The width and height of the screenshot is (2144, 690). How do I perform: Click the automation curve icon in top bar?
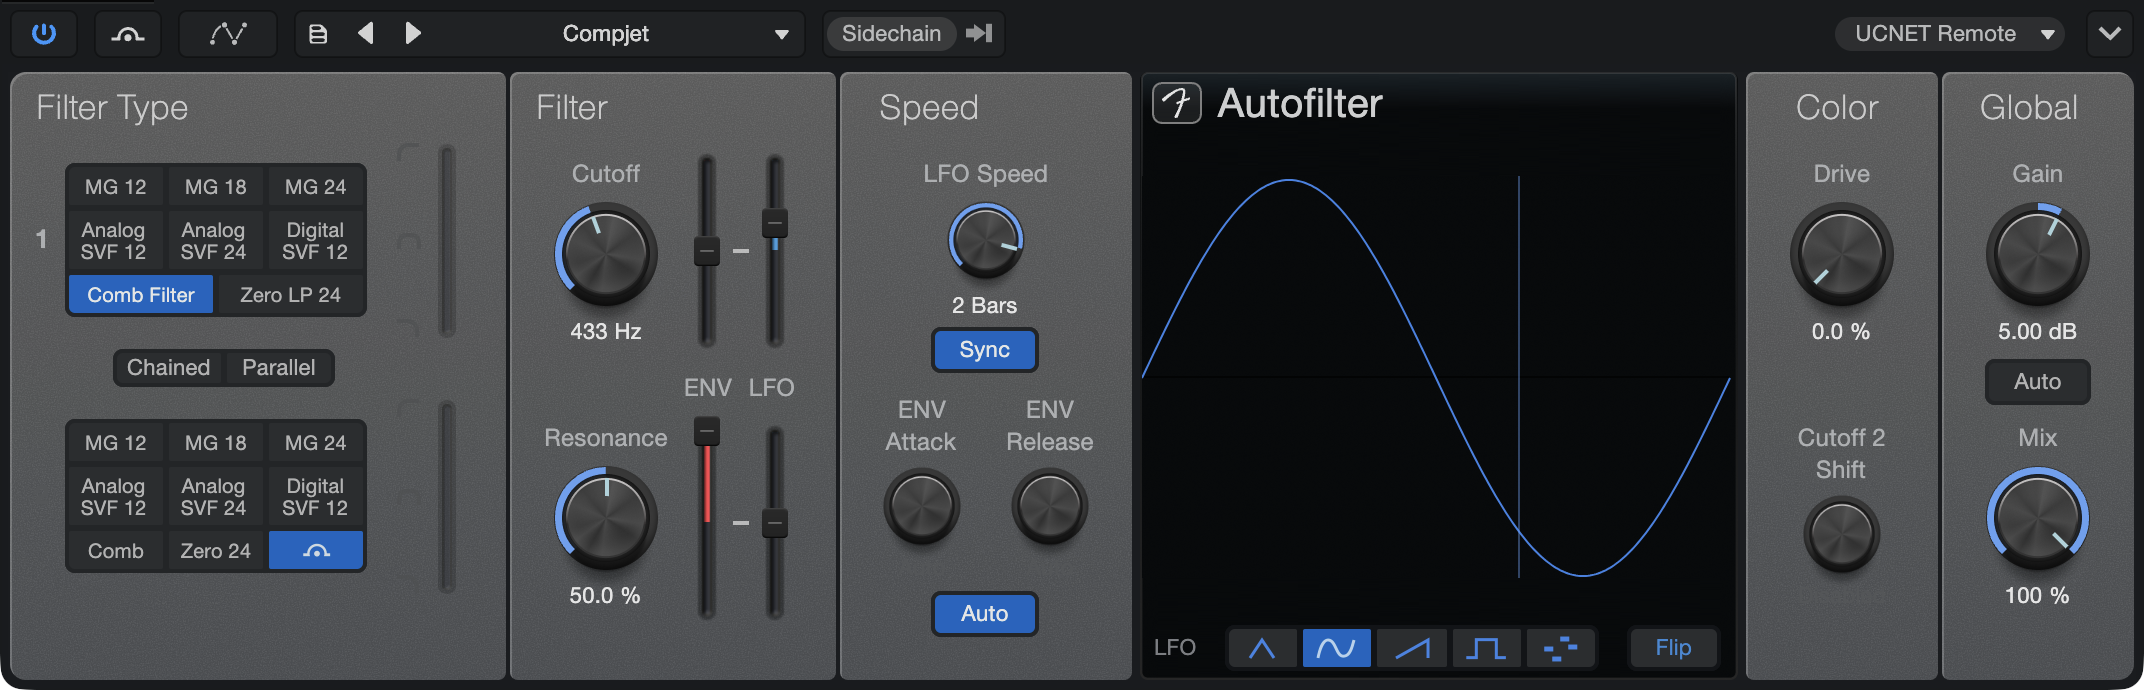[x=128, y=34]
